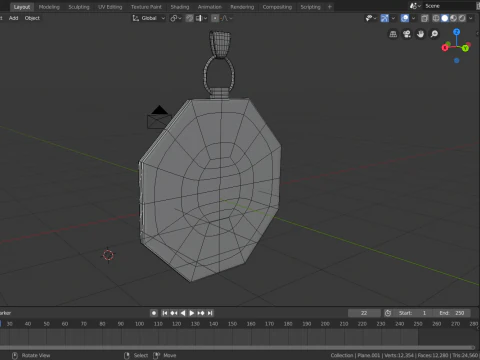Screen dimensions: 480x360
Task: Open the overlays options dropdown arrow
Action: 413,18
